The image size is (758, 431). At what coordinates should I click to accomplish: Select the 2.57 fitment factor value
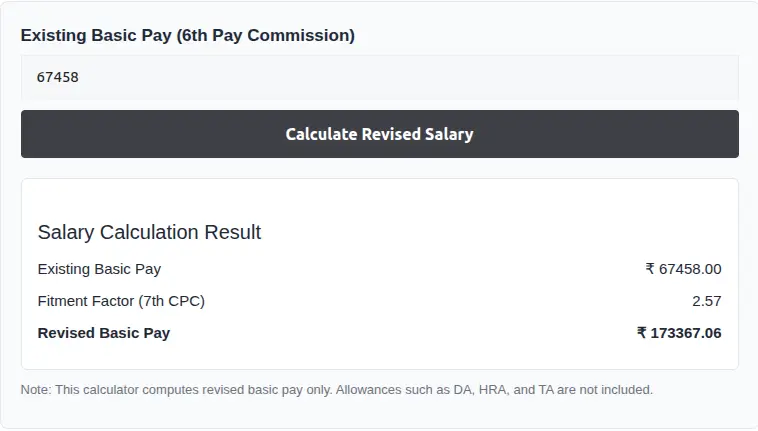pyautogui.click(x=706, y=301)
